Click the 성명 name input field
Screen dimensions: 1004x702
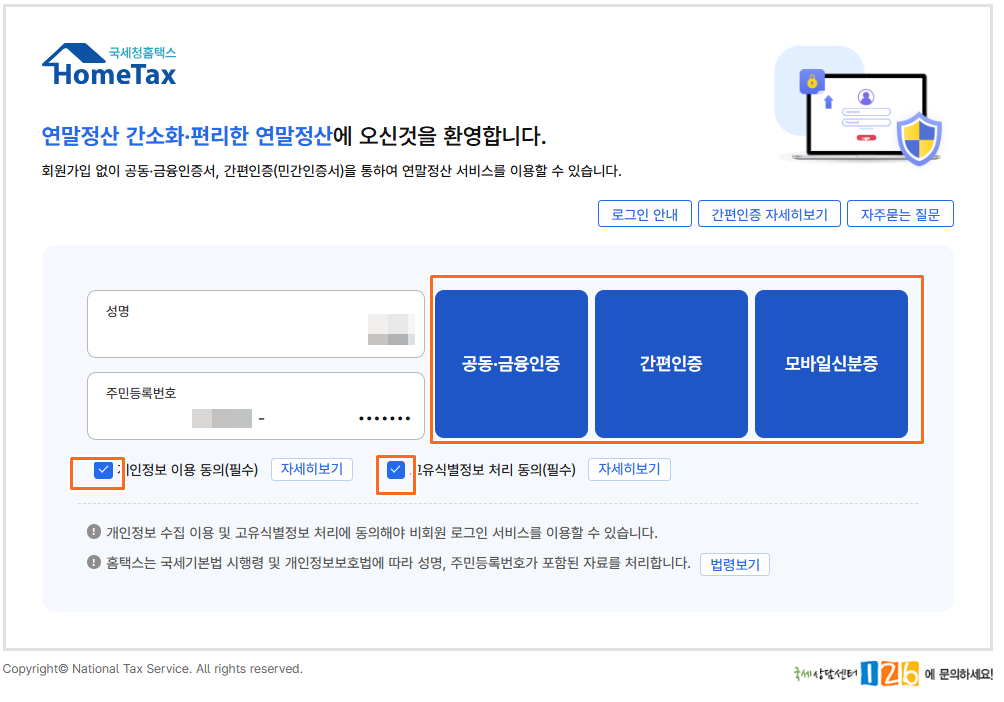click(x=256, y=324)
